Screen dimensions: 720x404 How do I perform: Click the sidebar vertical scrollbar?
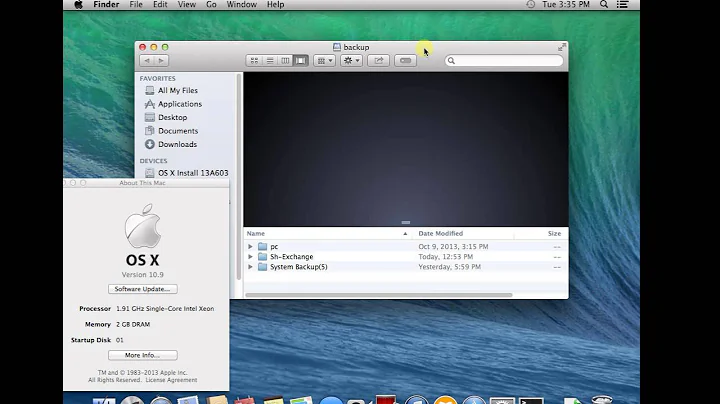238,177
